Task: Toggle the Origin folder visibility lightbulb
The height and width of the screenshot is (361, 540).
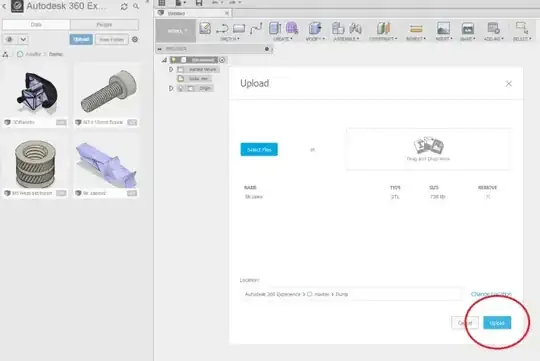Action: click(180, 89)
